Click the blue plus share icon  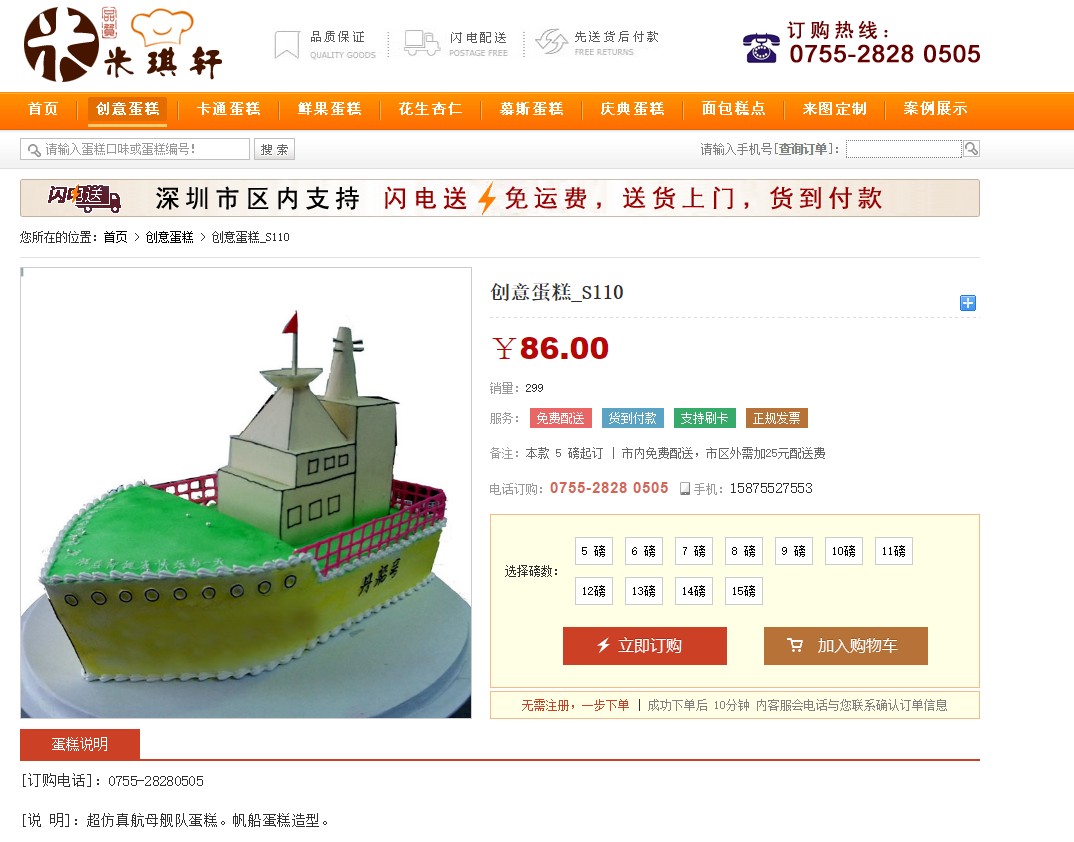click(967, 303)
